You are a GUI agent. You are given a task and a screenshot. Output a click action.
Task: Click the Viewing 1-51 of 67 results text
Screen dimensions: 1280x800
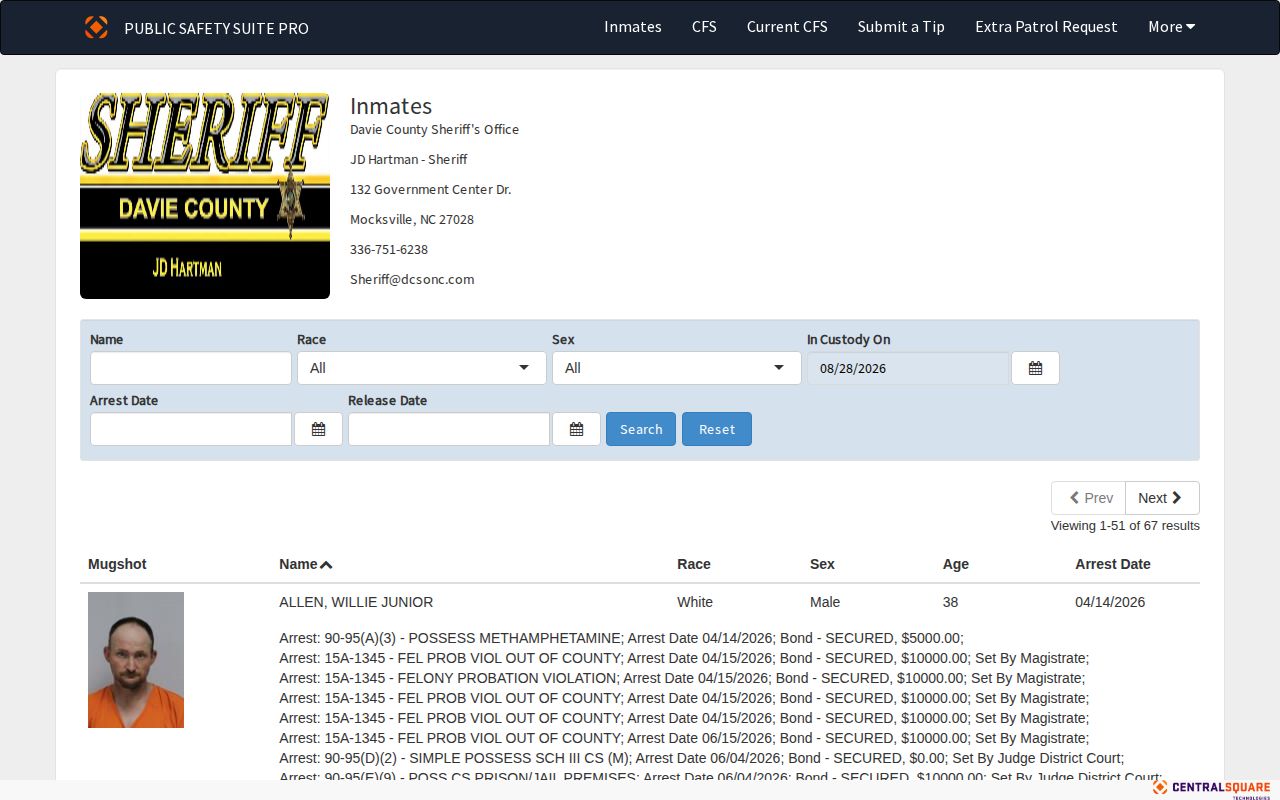coord(1125,526)
